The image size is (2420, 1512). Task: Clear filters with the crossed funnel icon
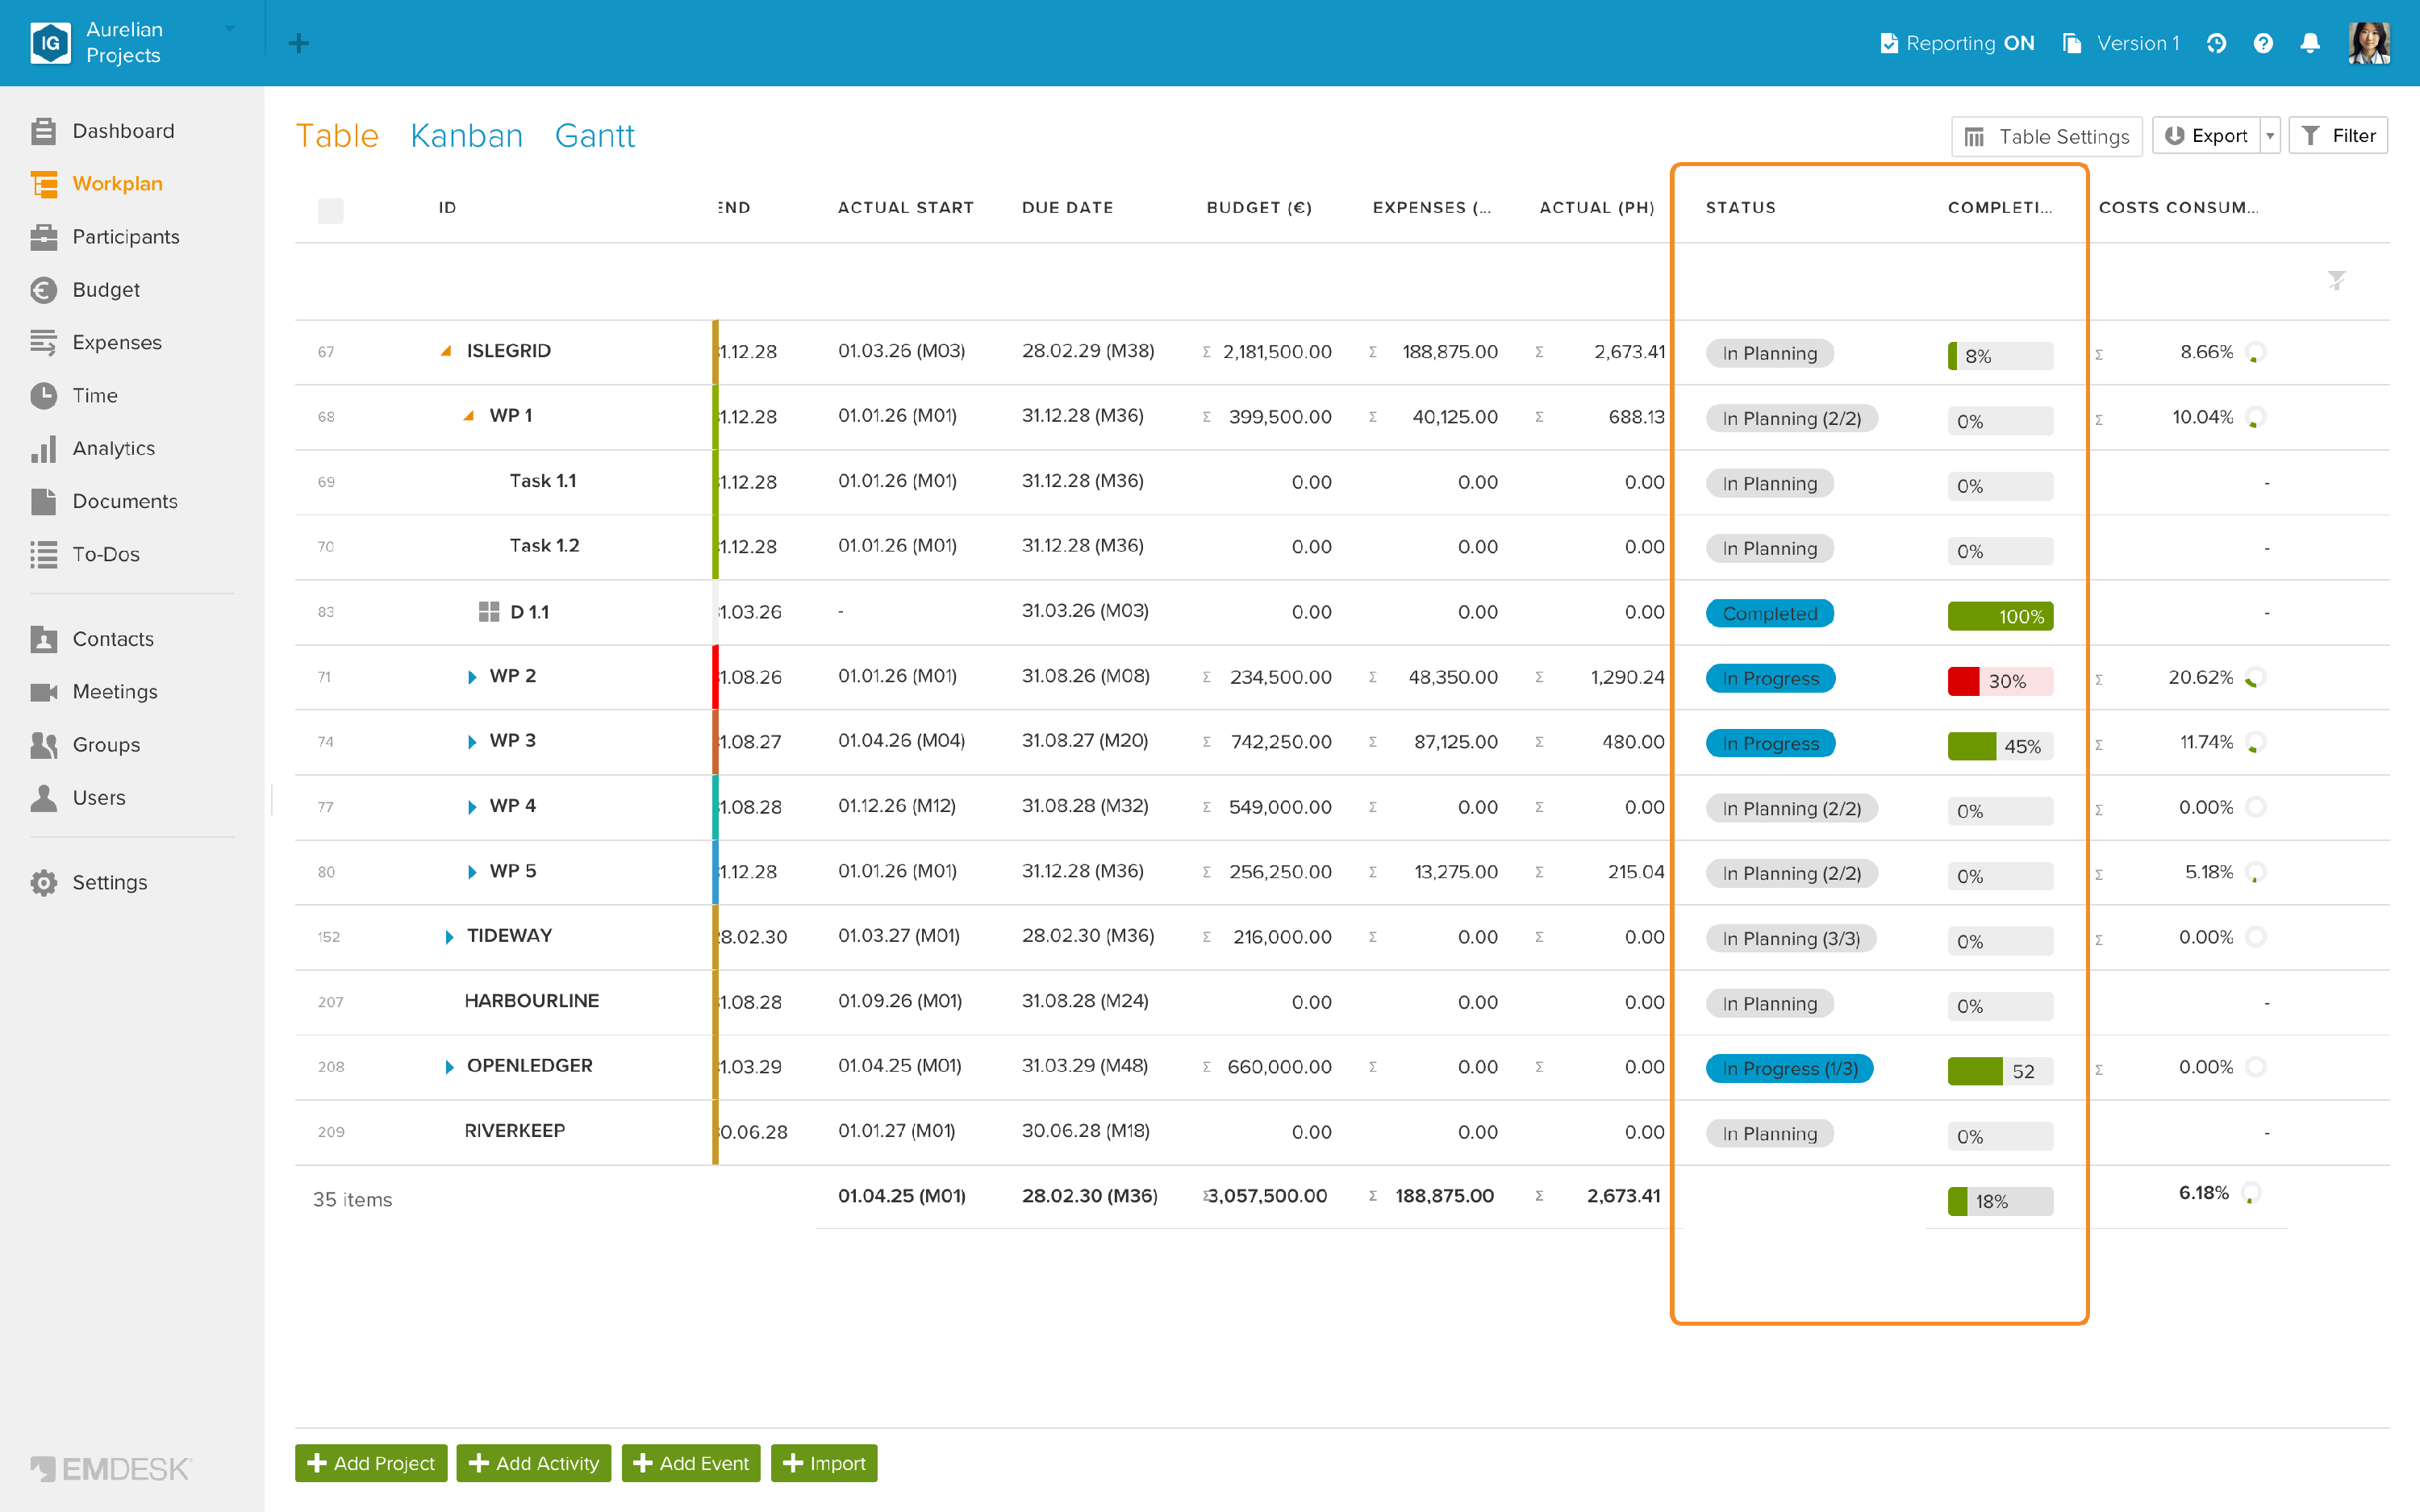pyautogui.click(x=2336, y=281)
